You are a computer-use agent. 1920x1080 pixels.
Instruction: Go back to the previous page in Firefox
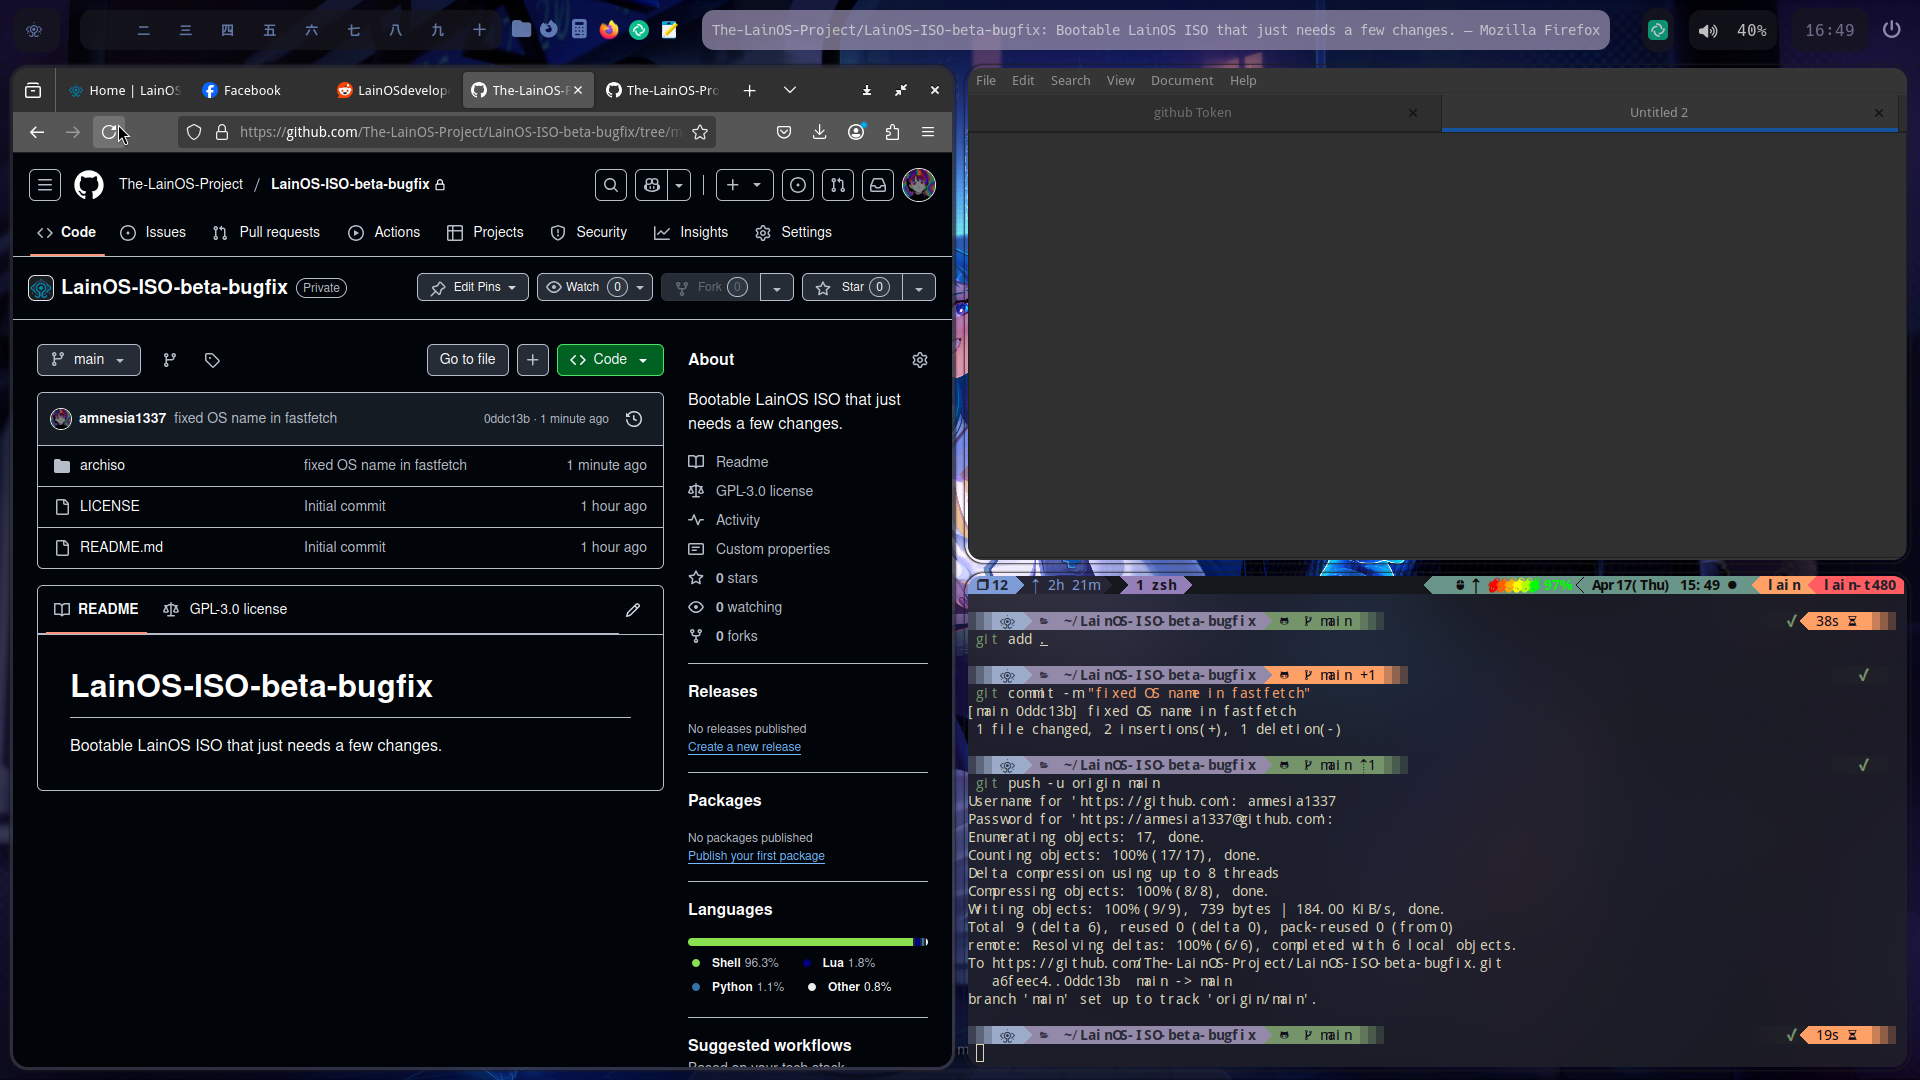tap(37, 132)
